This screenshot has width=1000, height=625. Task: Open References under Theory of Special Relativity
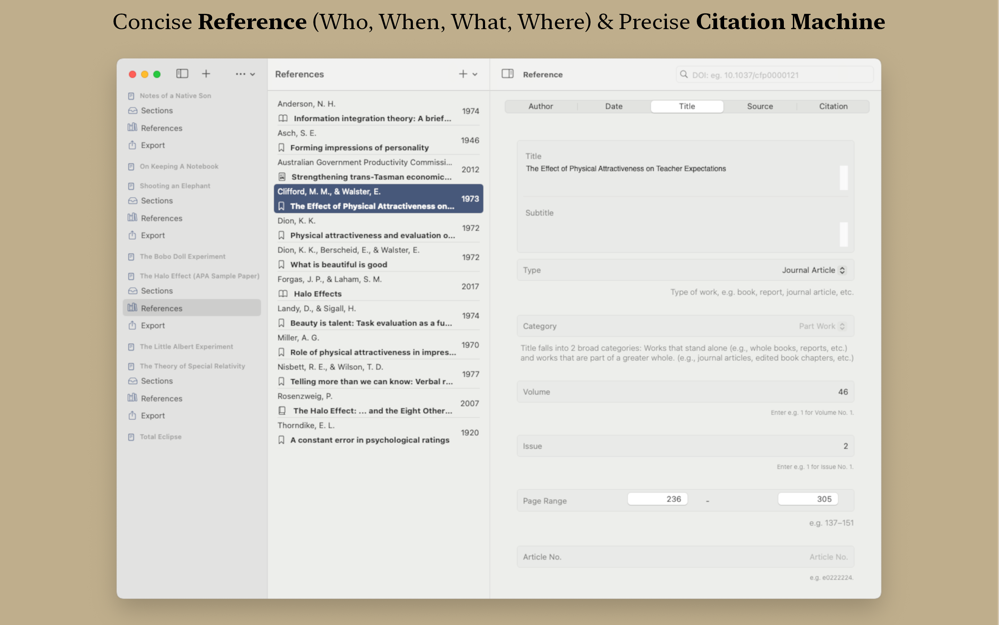(x=161, y=399)
